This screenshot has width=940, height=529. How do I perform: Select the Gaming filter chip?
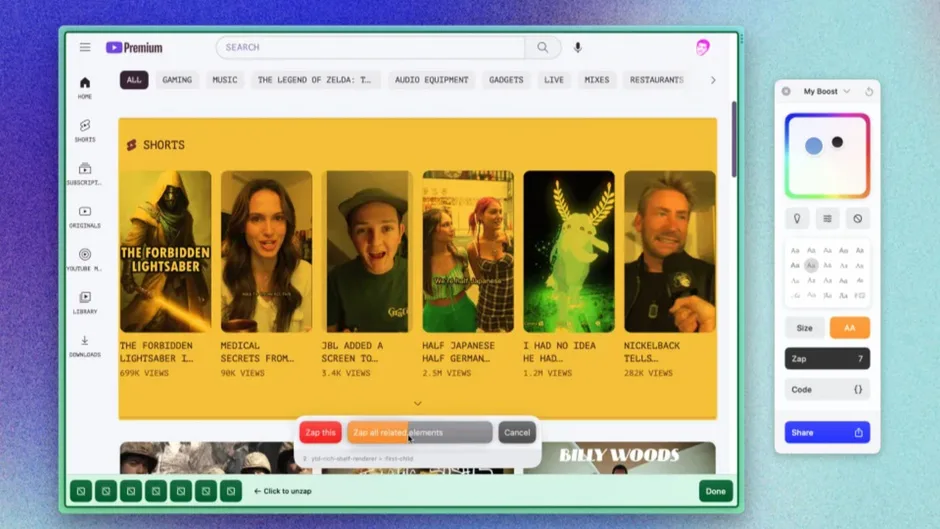pos(177,80)
